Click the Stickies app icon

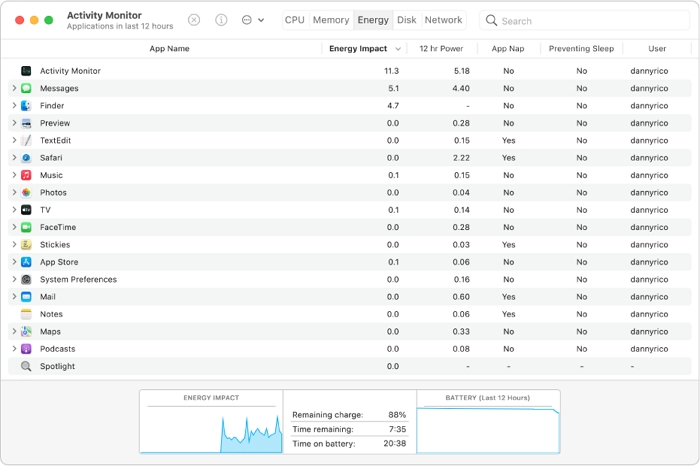click(26, 245)
